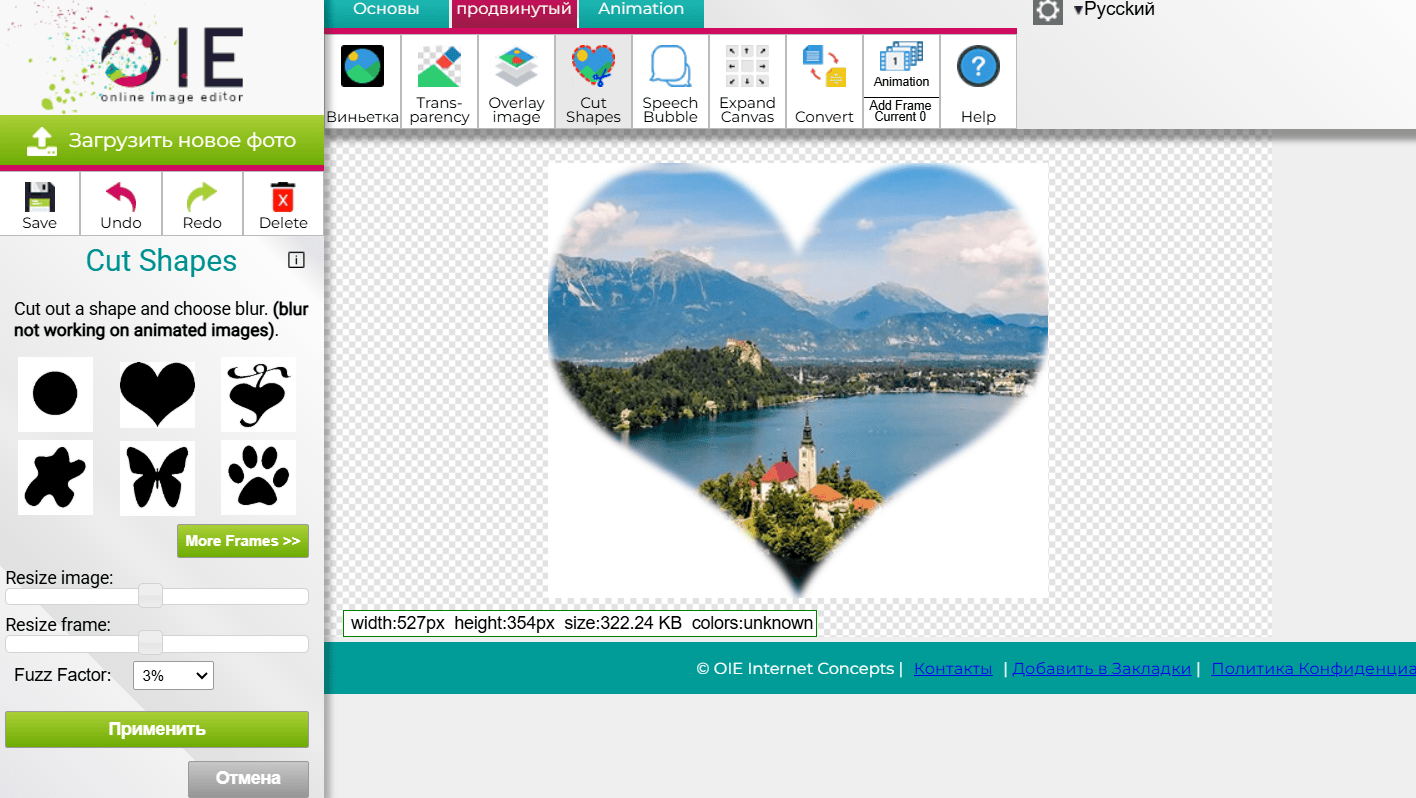Switch to the Основы tab
The height and width of the screenshot is (798, 1416).
386,10
